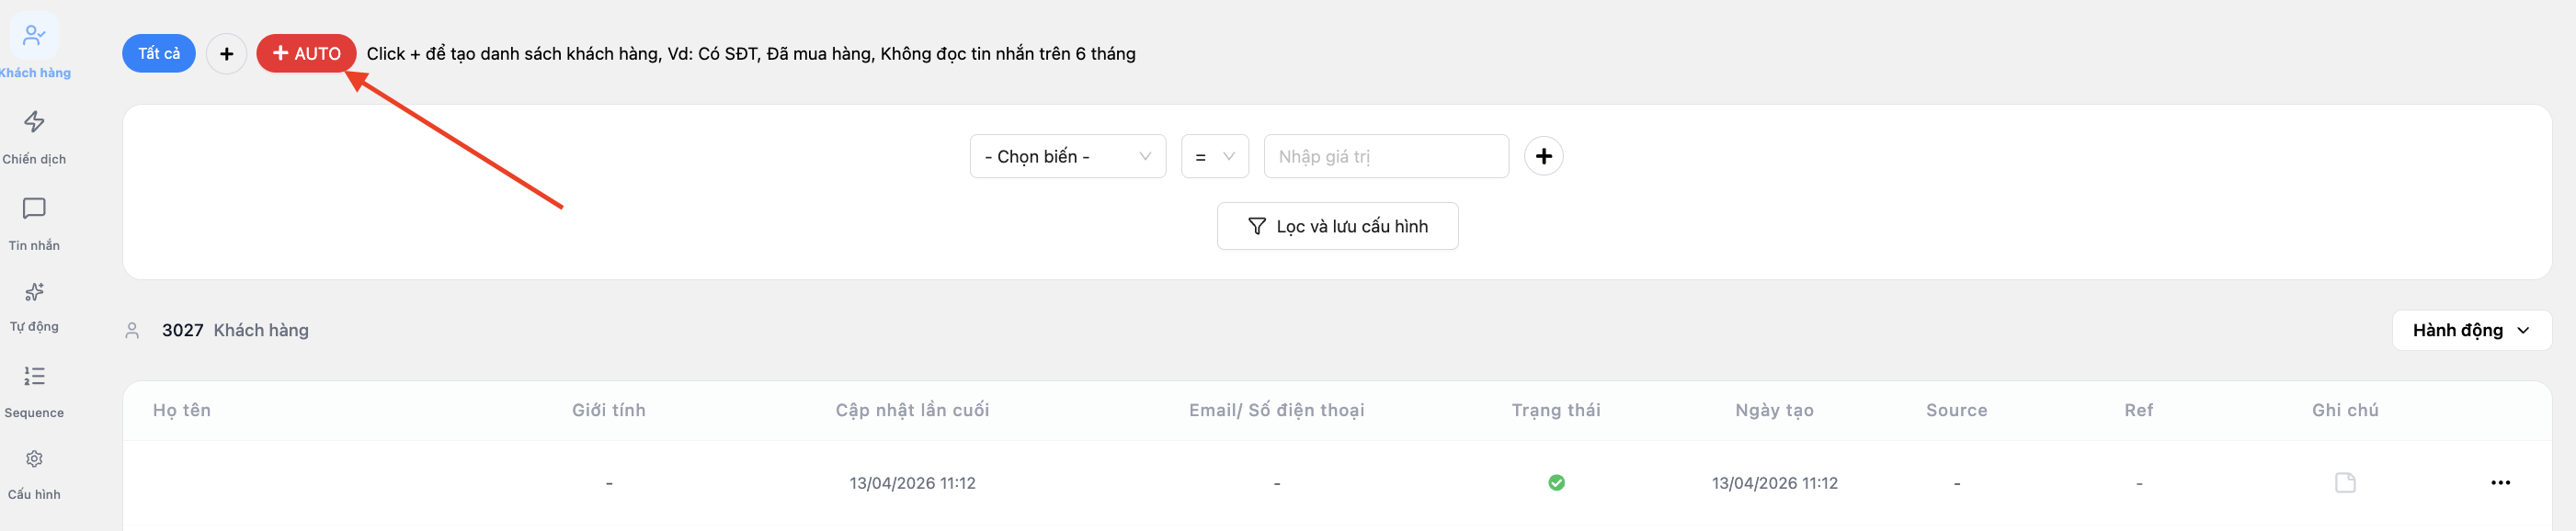Open the three-dot row options menu
This screenshot has width=2576, height=531.
click(x=2500, y=483)
